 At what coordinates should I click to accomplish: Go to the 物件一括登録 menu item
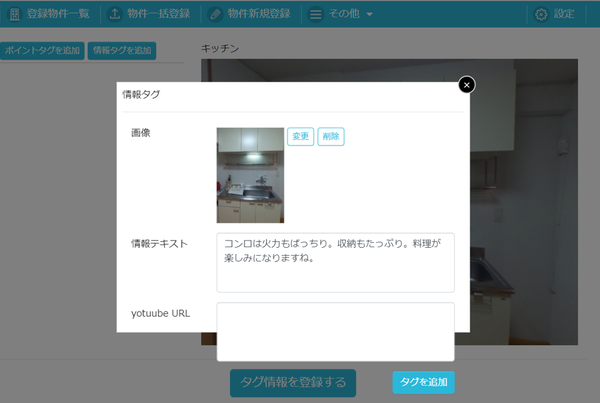pos(160,14)
